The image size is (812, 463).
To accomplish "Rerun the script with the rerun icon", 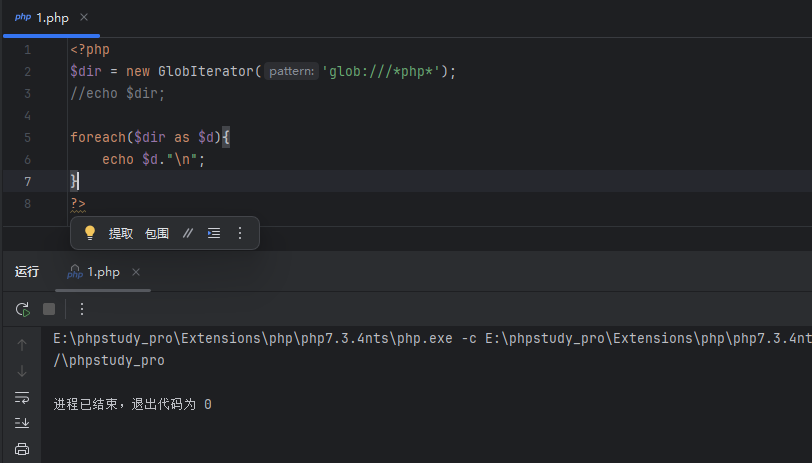I will (22, 309).
